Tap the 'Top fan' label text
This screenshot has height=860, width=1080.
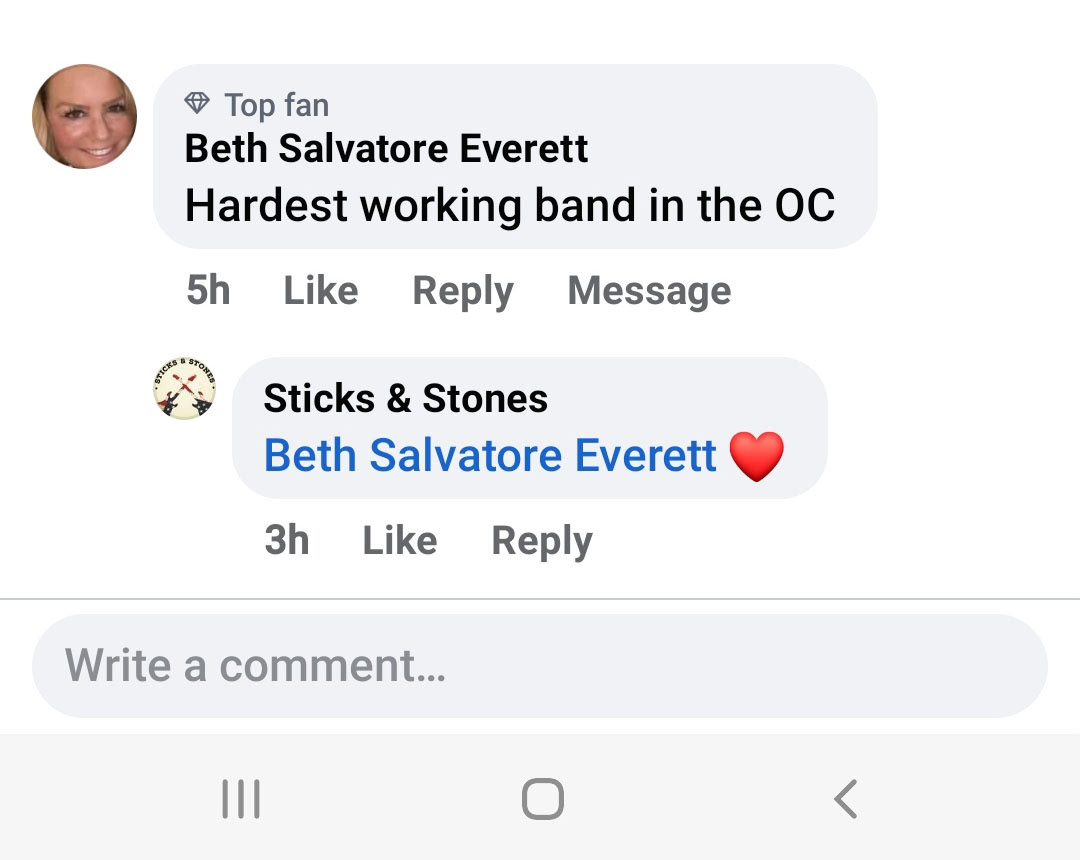pos(276,104)
